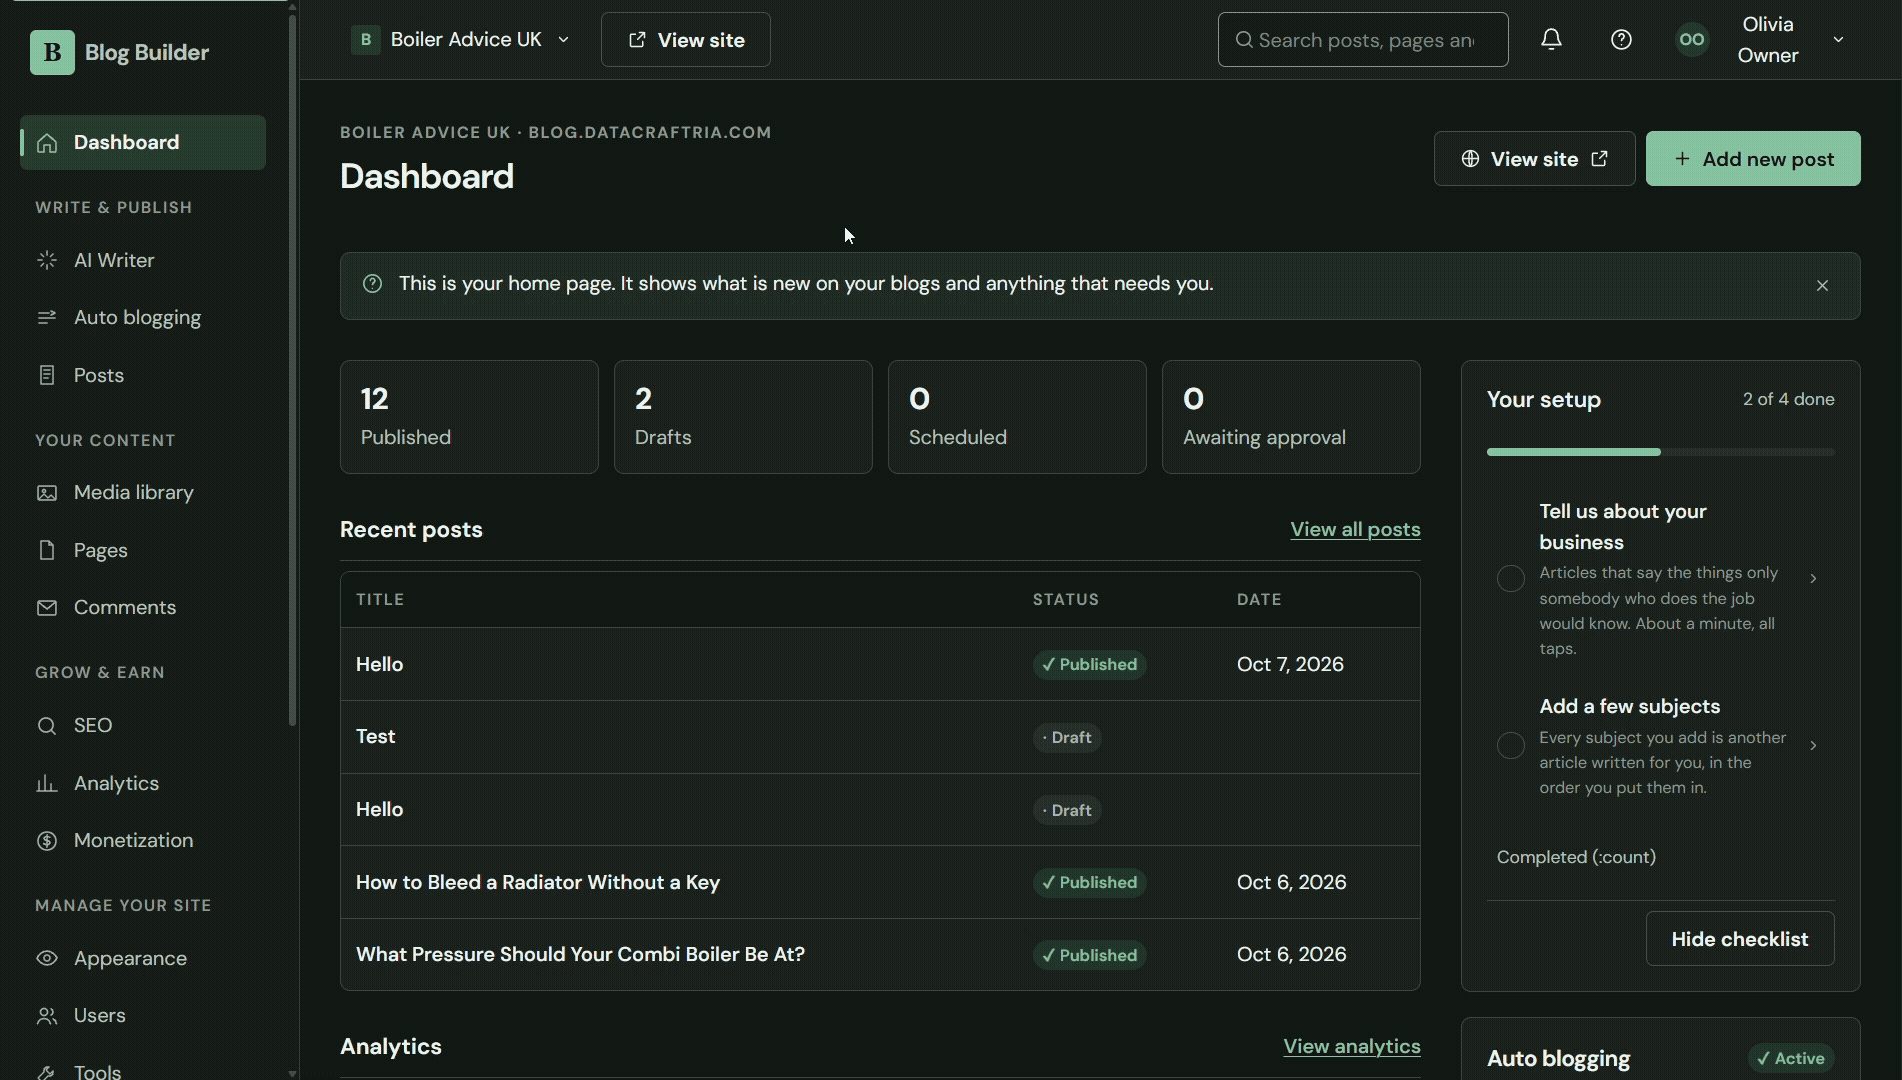Image resolution: width=1902 pixels, height=1080 pixels.
Task: Open the help question mark icon
Action: (1621, 40)
